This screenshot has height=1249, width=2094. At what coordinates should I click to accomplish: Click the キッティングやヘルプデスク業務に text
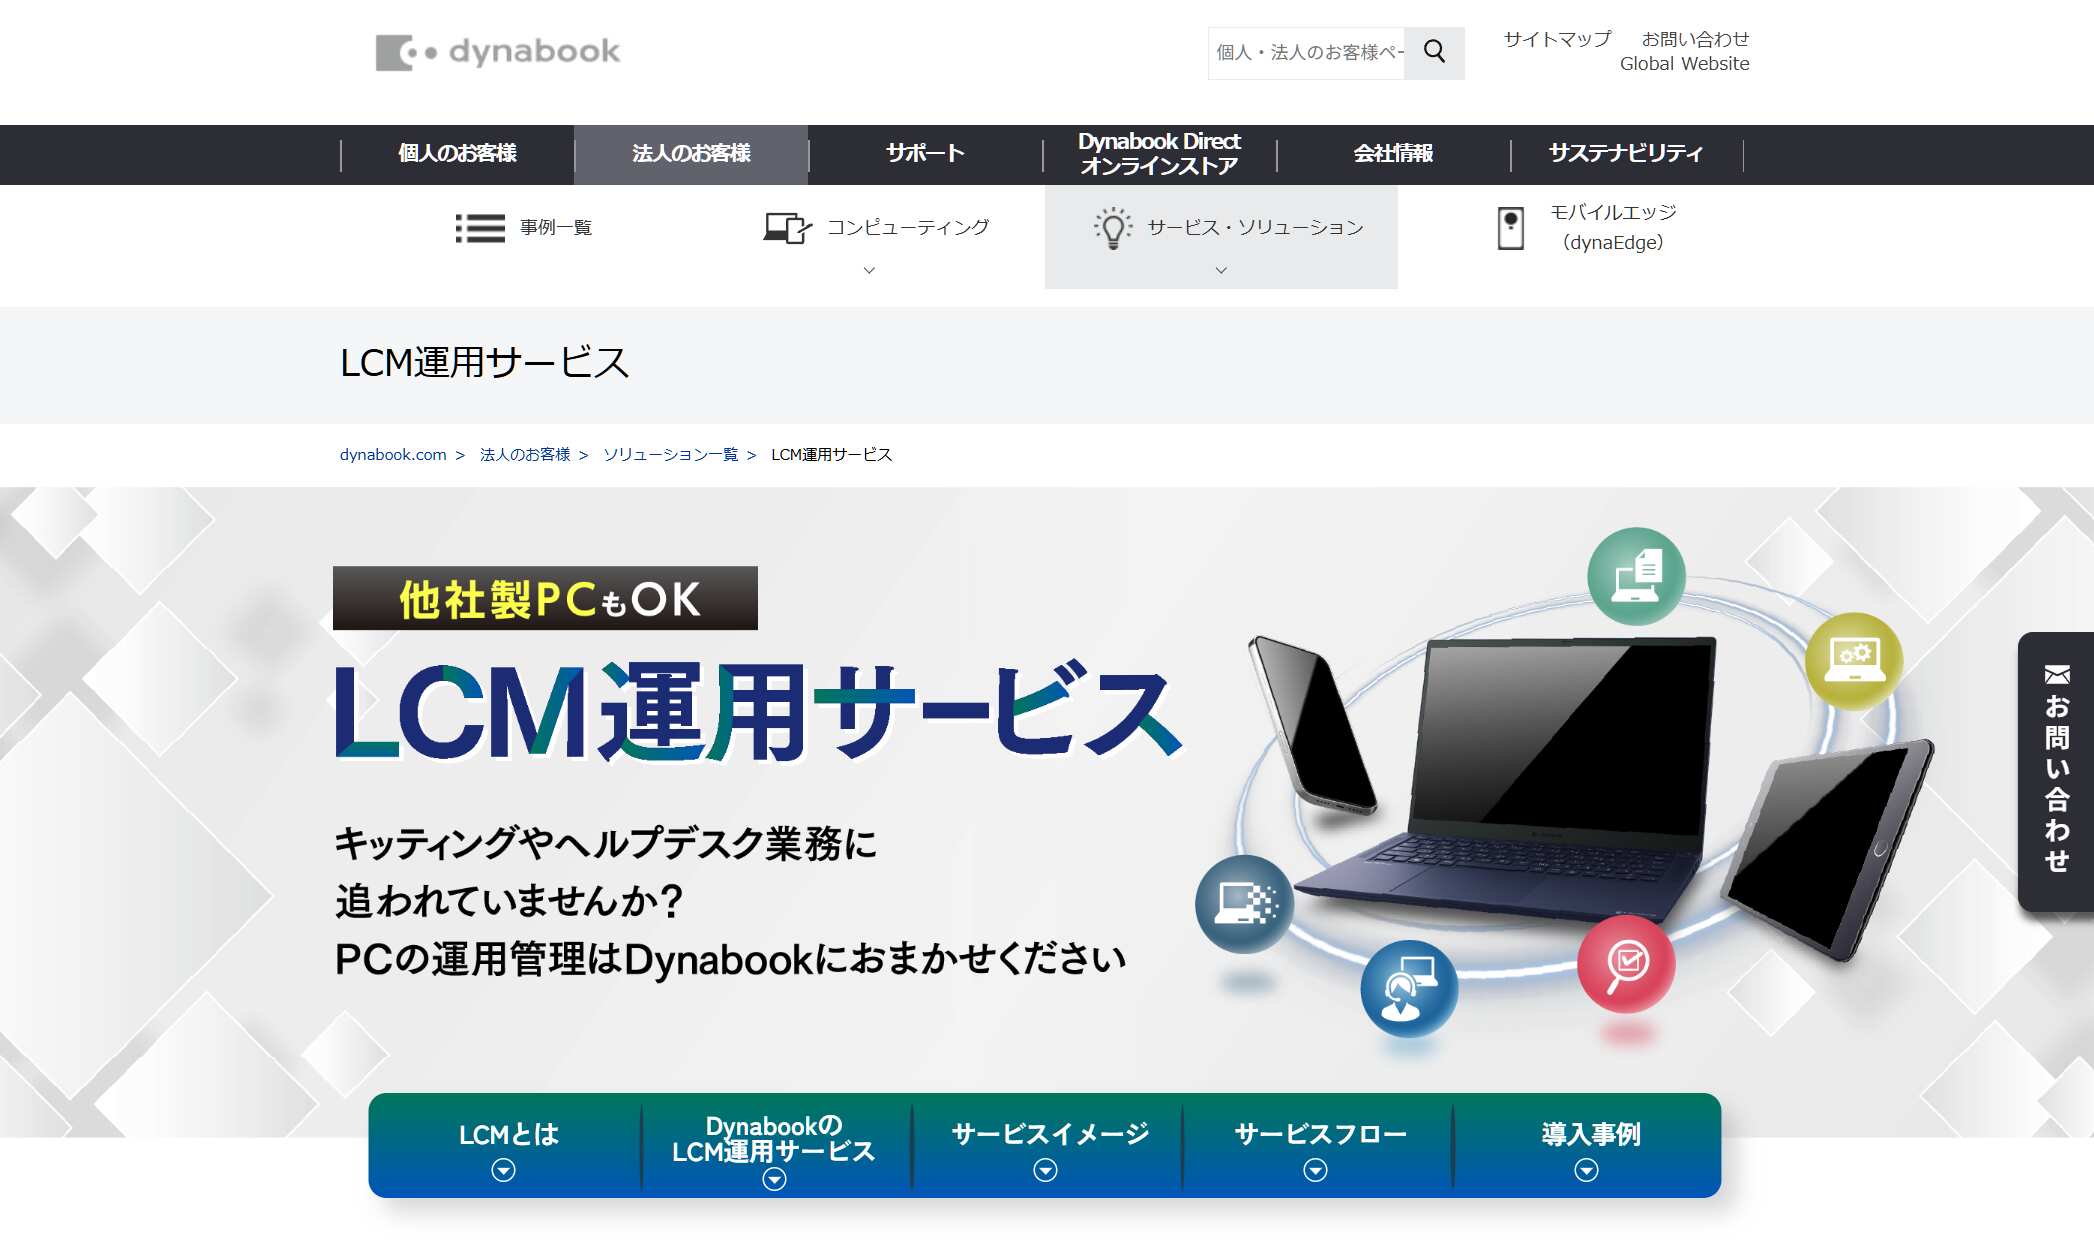pos(605,843)
